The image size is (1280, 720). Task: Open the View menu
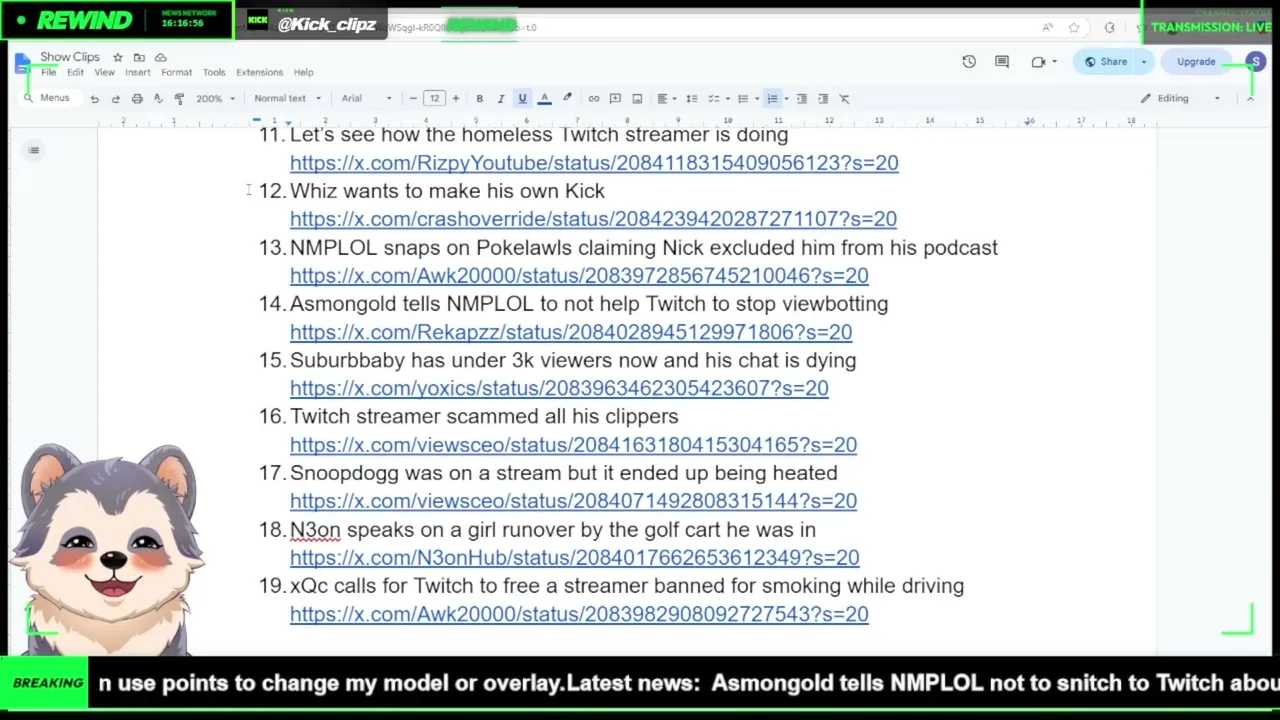pos(104,72)
